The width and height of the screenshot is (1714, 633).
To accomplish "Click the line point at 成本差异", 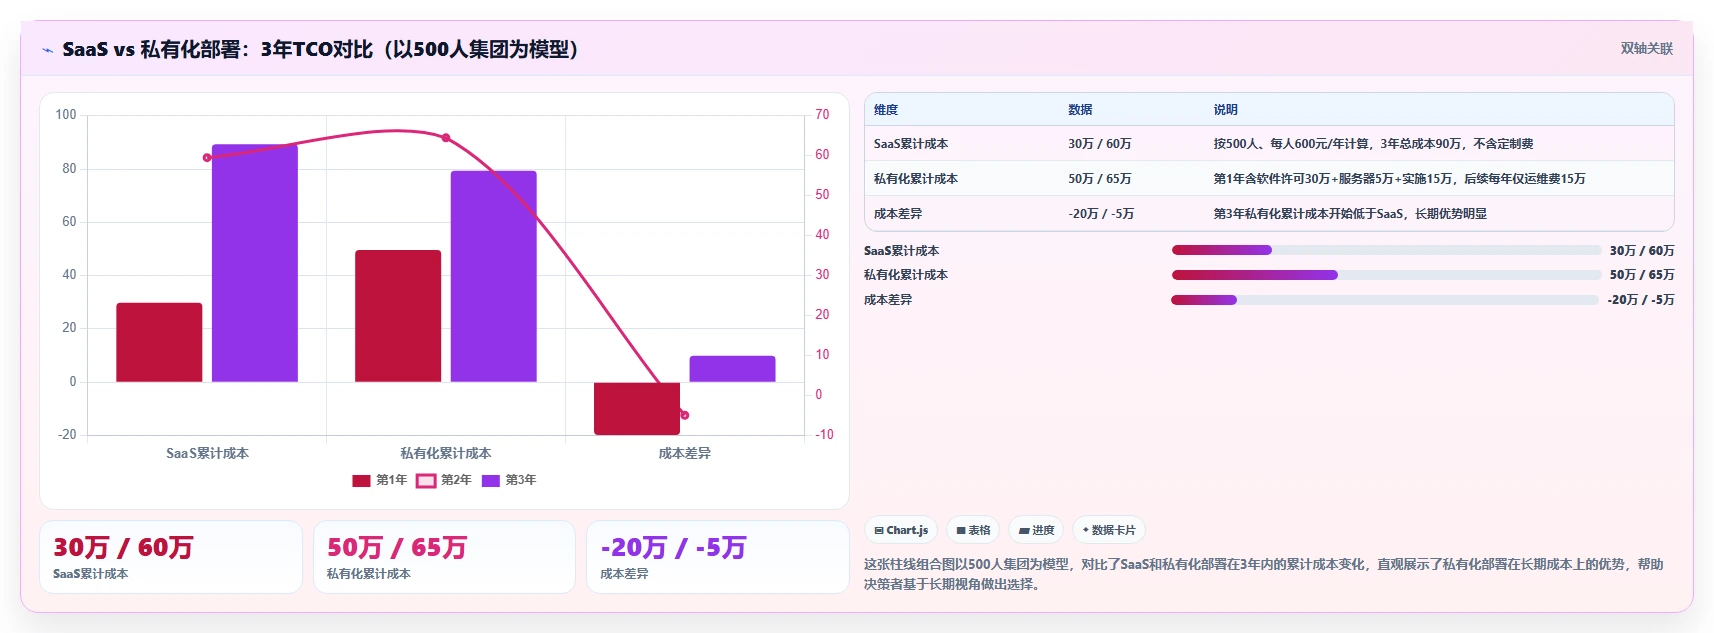I will 685,415.
